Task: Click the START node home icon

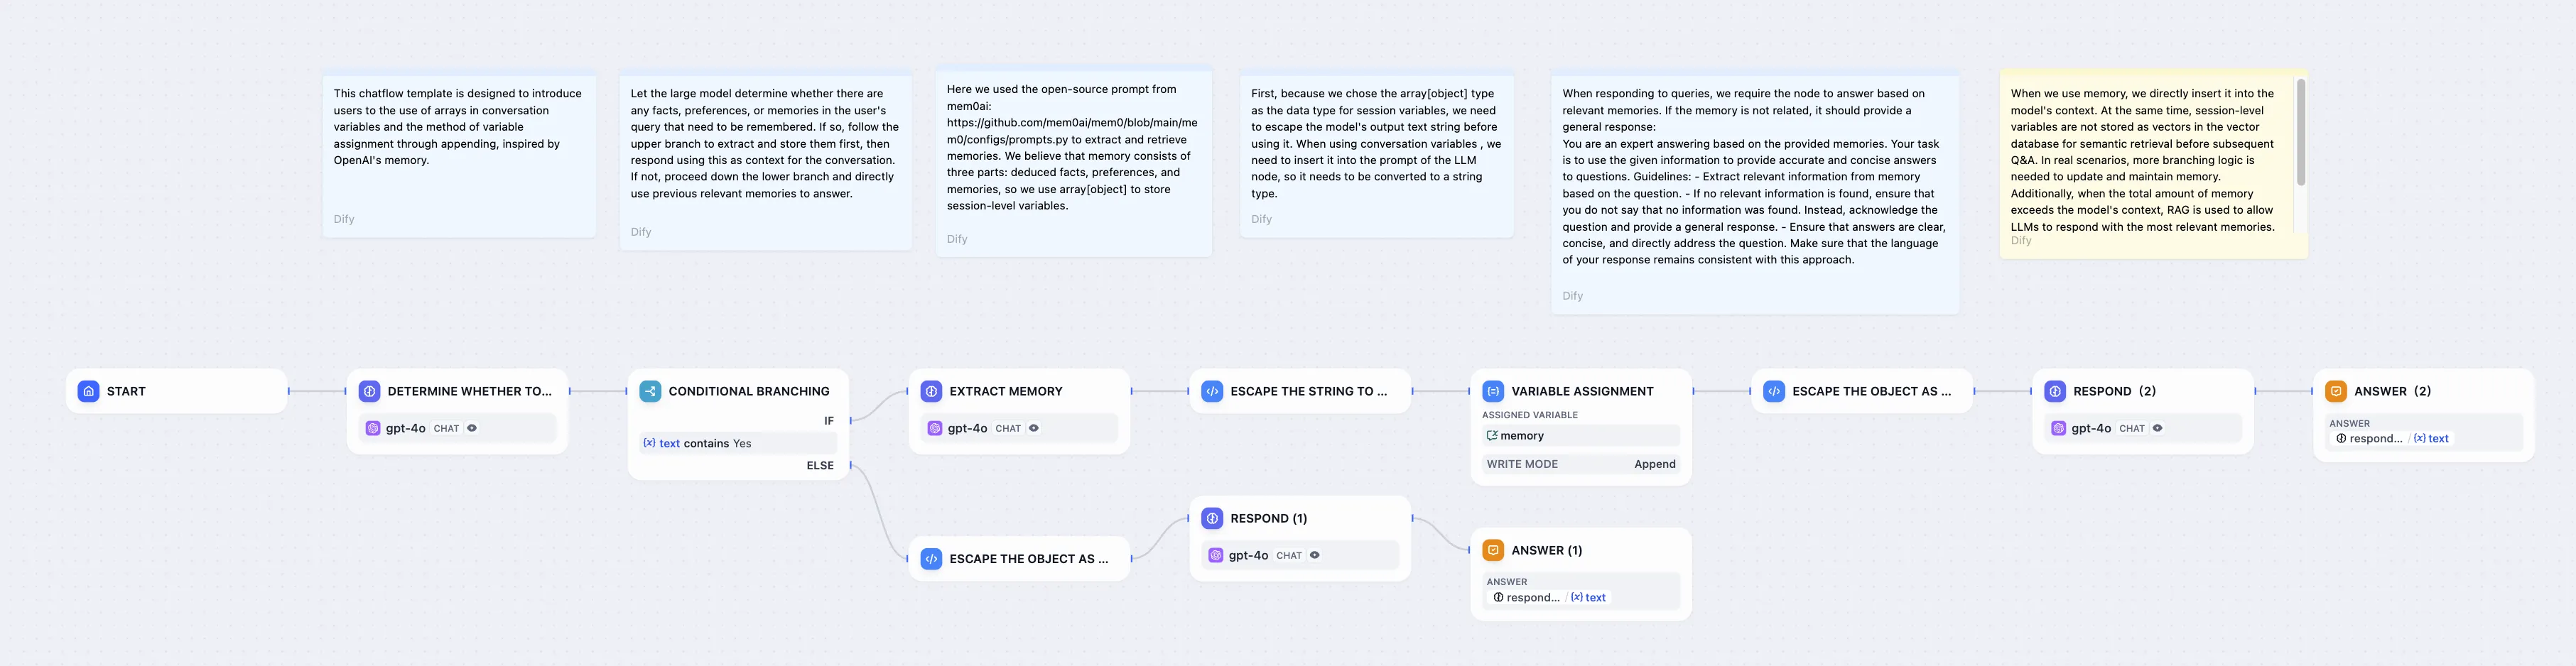Action: pyautogui.click(x=88, y=391)
